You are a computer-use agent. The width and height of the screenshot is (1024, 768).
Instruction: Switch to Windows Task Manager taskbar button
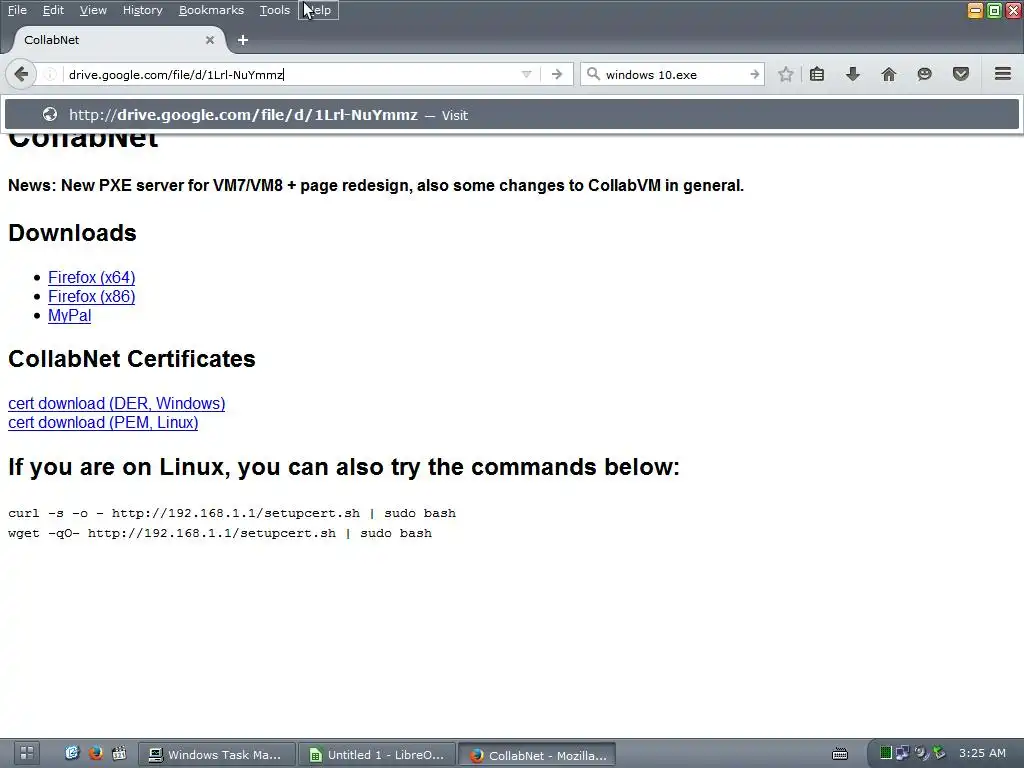[x=217, y=755]
